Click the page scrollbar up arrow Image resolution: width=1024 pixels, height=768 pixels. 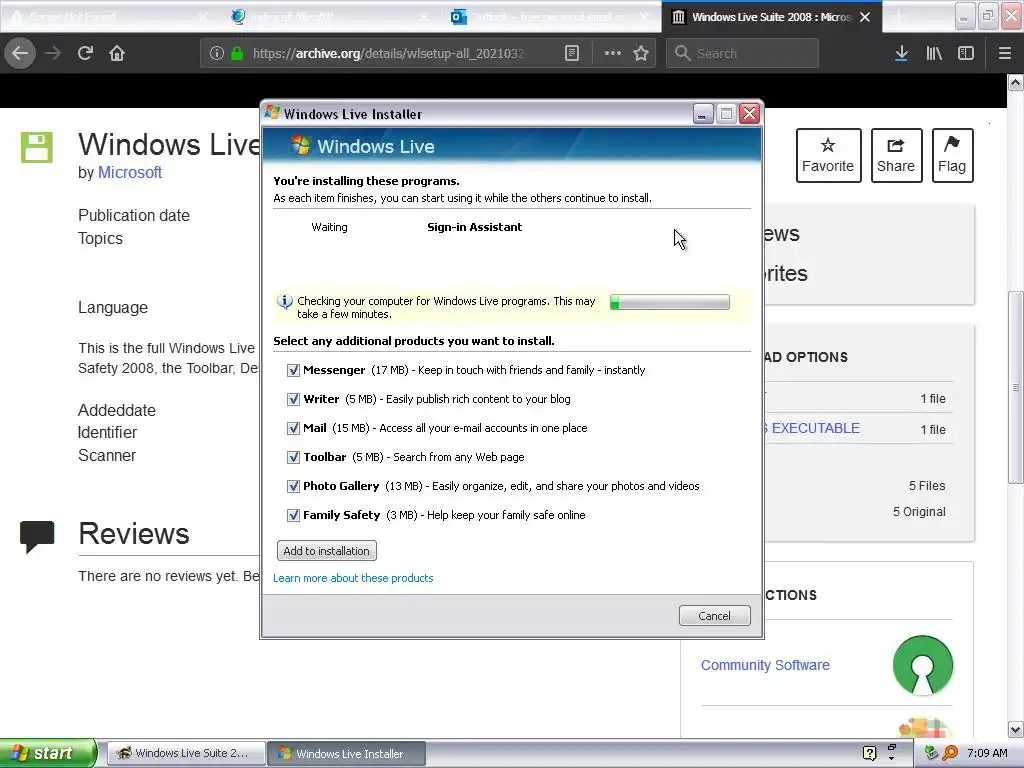point(1015,83)
